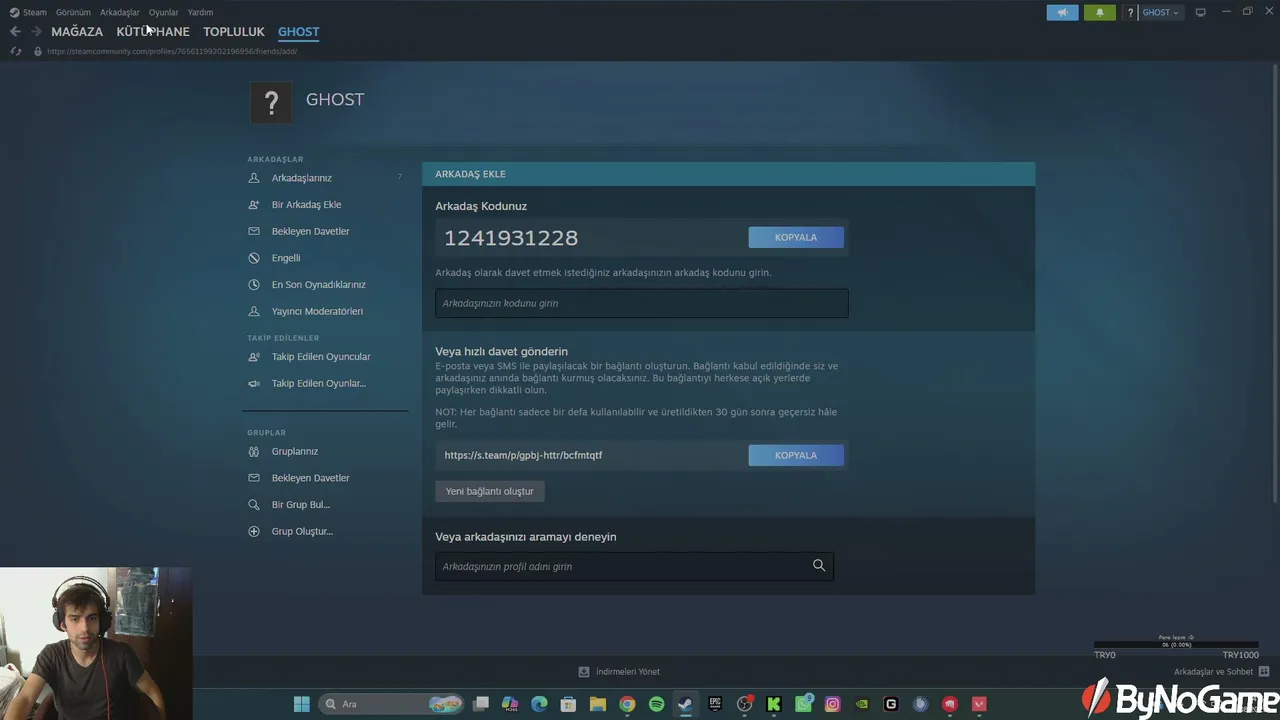Image resolution: width=1280 pixels, height=720 pixels.
Task: Open Gruplarınız in the sidebar
Action: (295, 452)
